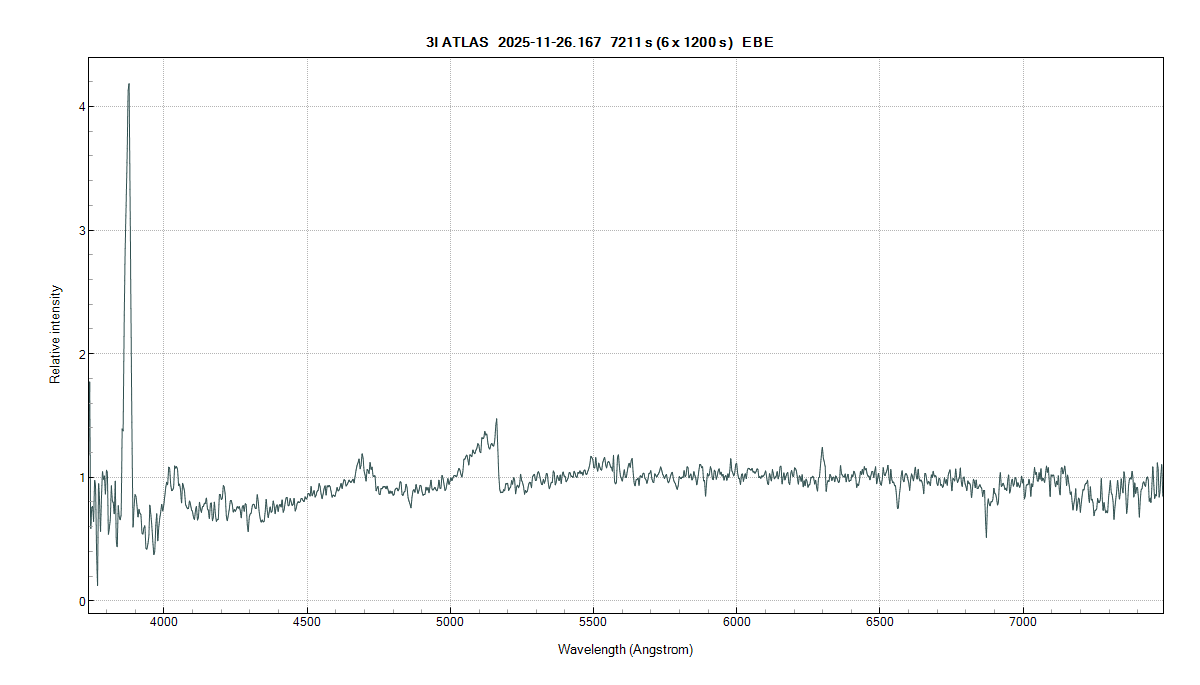This screenshot has width=1200, height=685.
Task: Click the small emission bump near 4700 Angstrom
Action: point(360,456)
